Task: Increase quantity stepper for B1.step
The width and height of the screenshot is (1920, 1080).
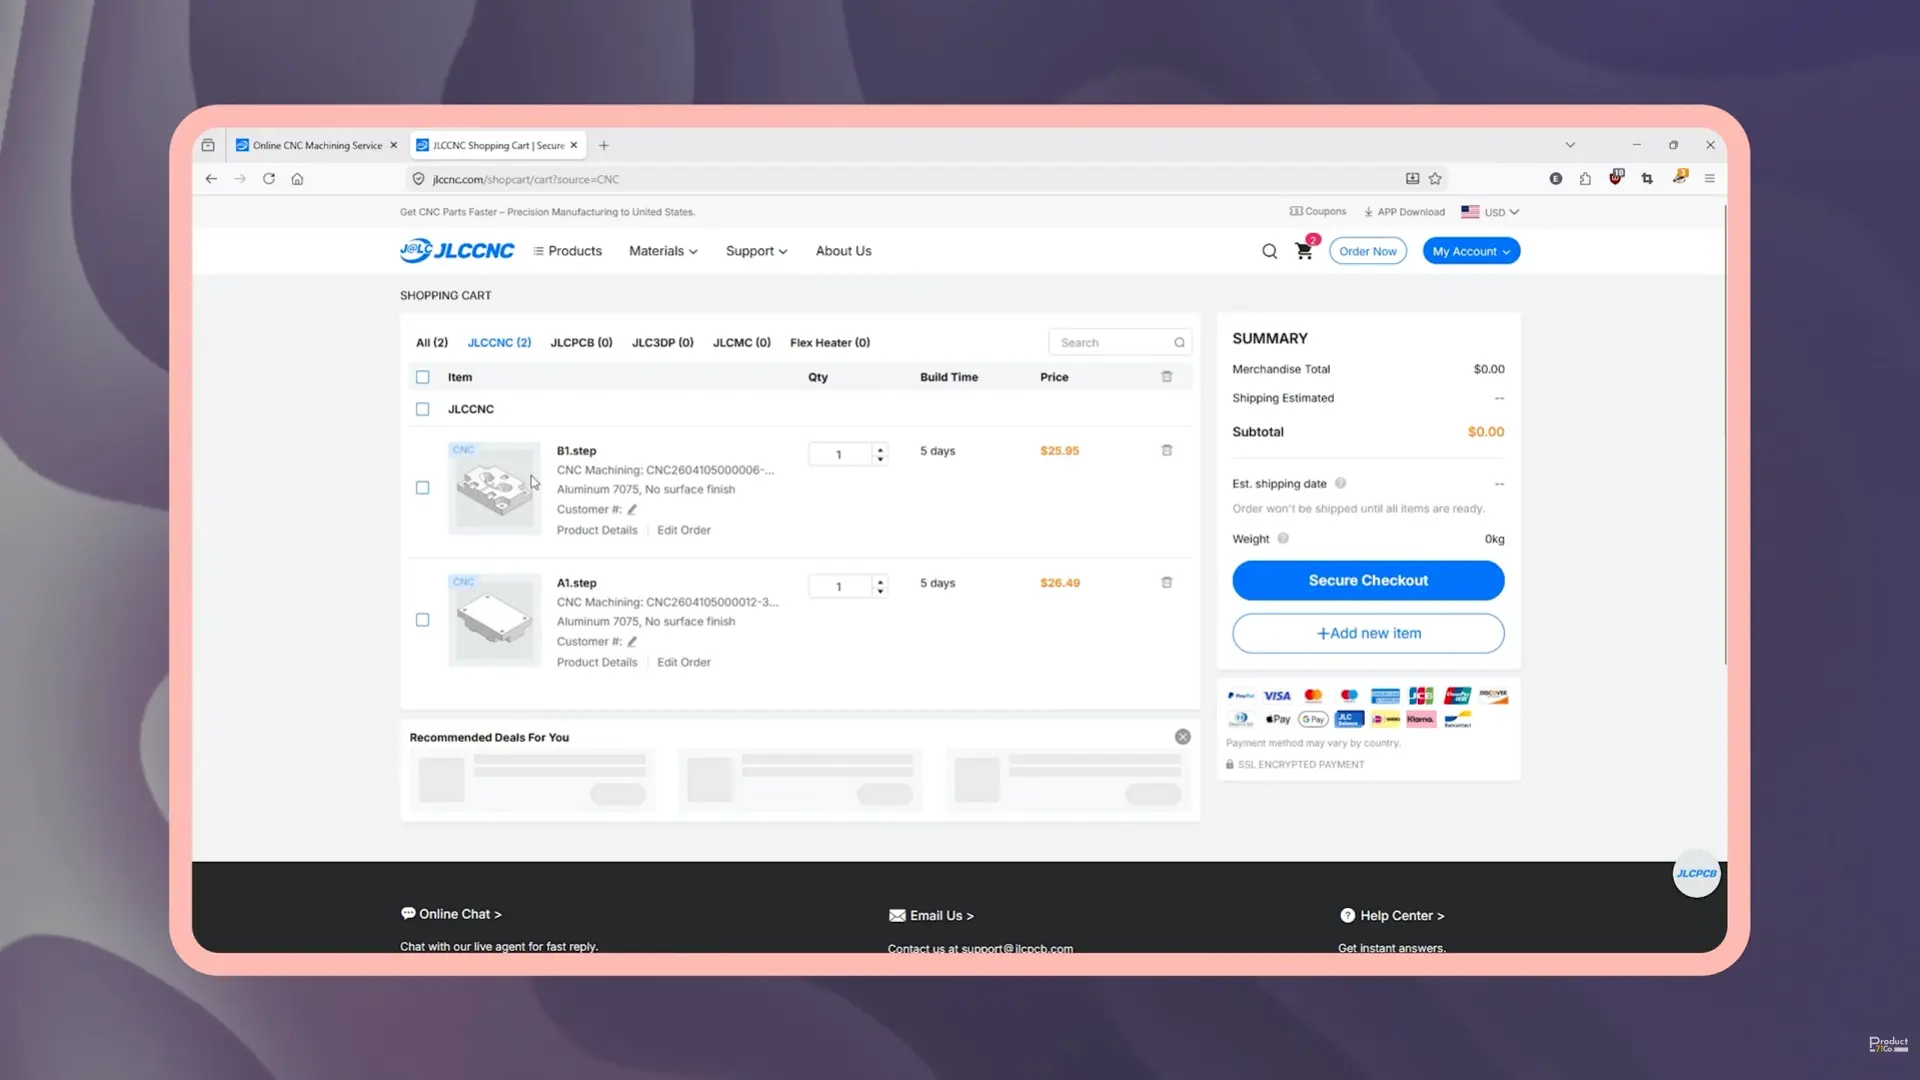Action: 880,449
